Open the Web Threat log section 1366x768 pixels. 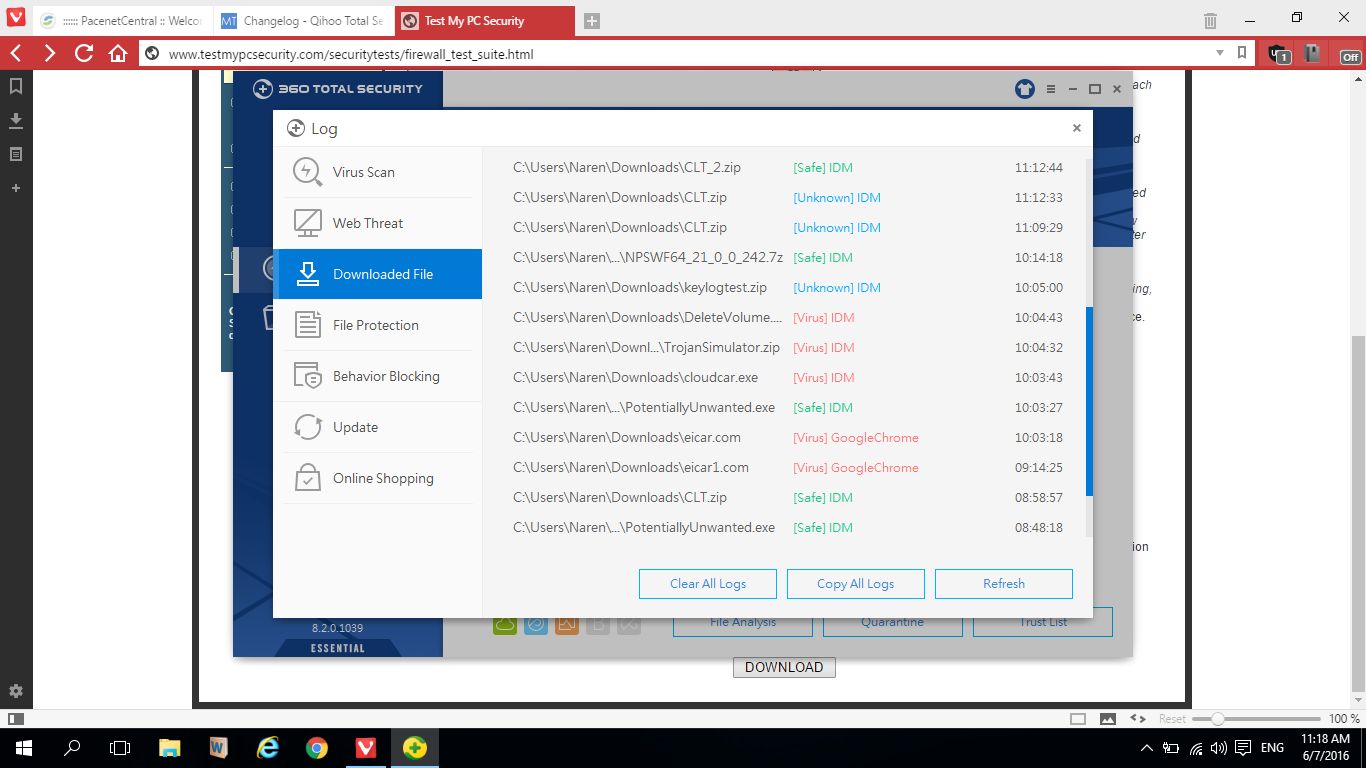pos(377,223)
